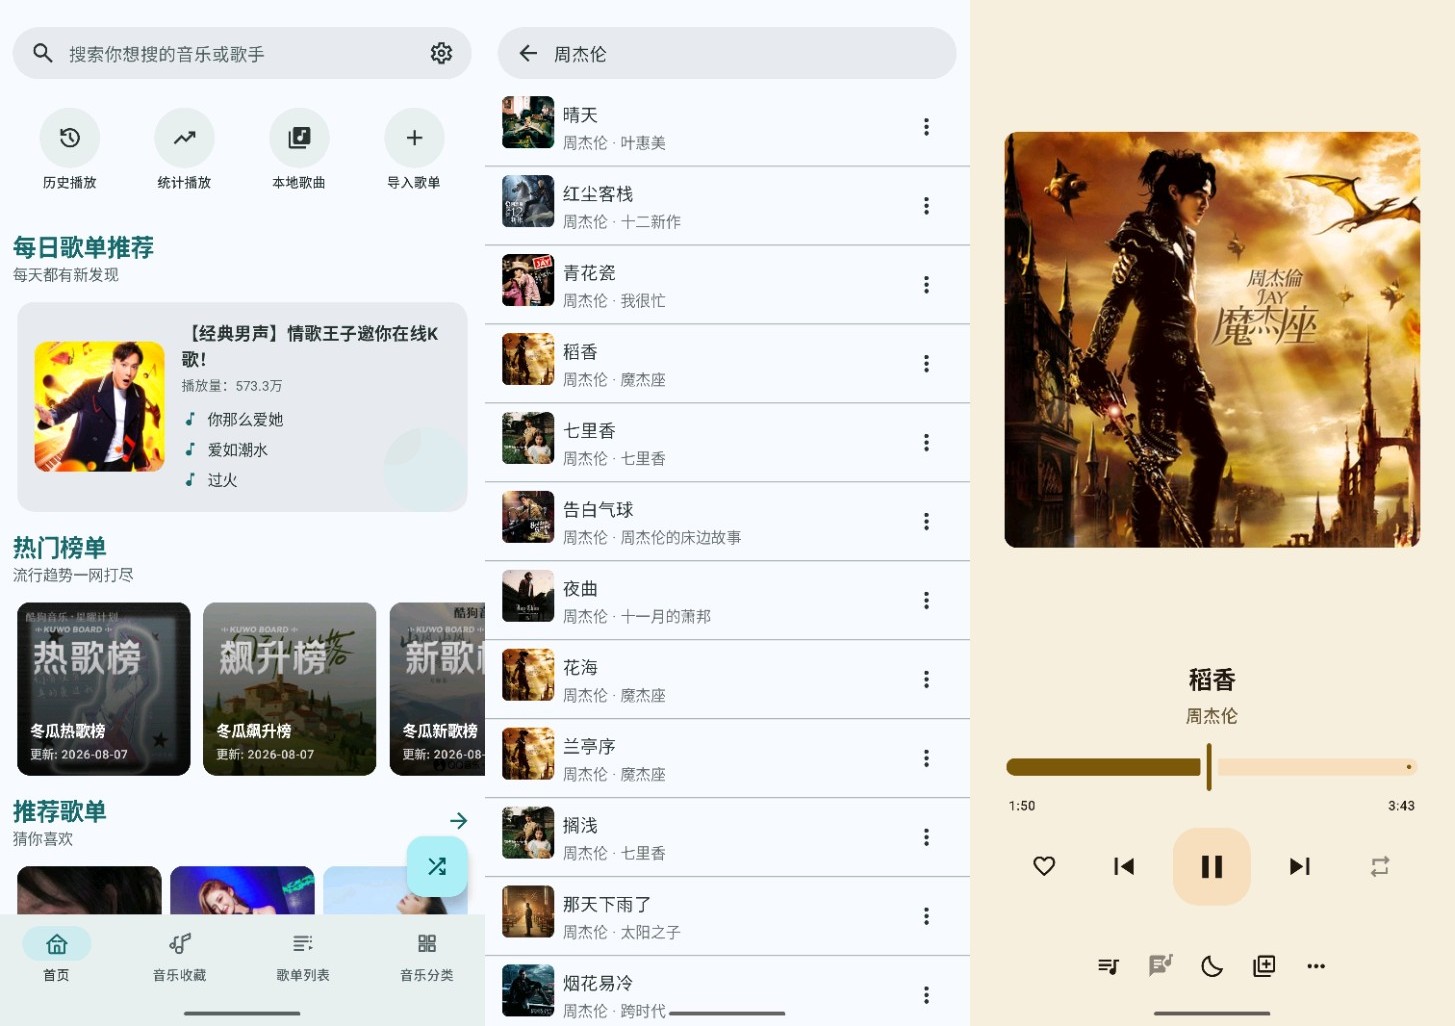
Task: Play the song 告白气球
Action: tap(727, 522)
